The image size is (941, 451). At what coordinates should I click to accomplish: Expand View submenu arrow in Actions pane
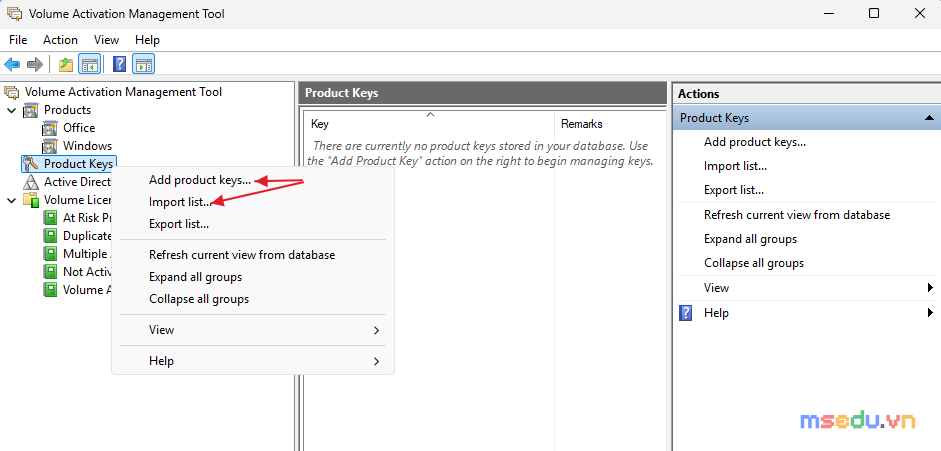click(930, 288)
